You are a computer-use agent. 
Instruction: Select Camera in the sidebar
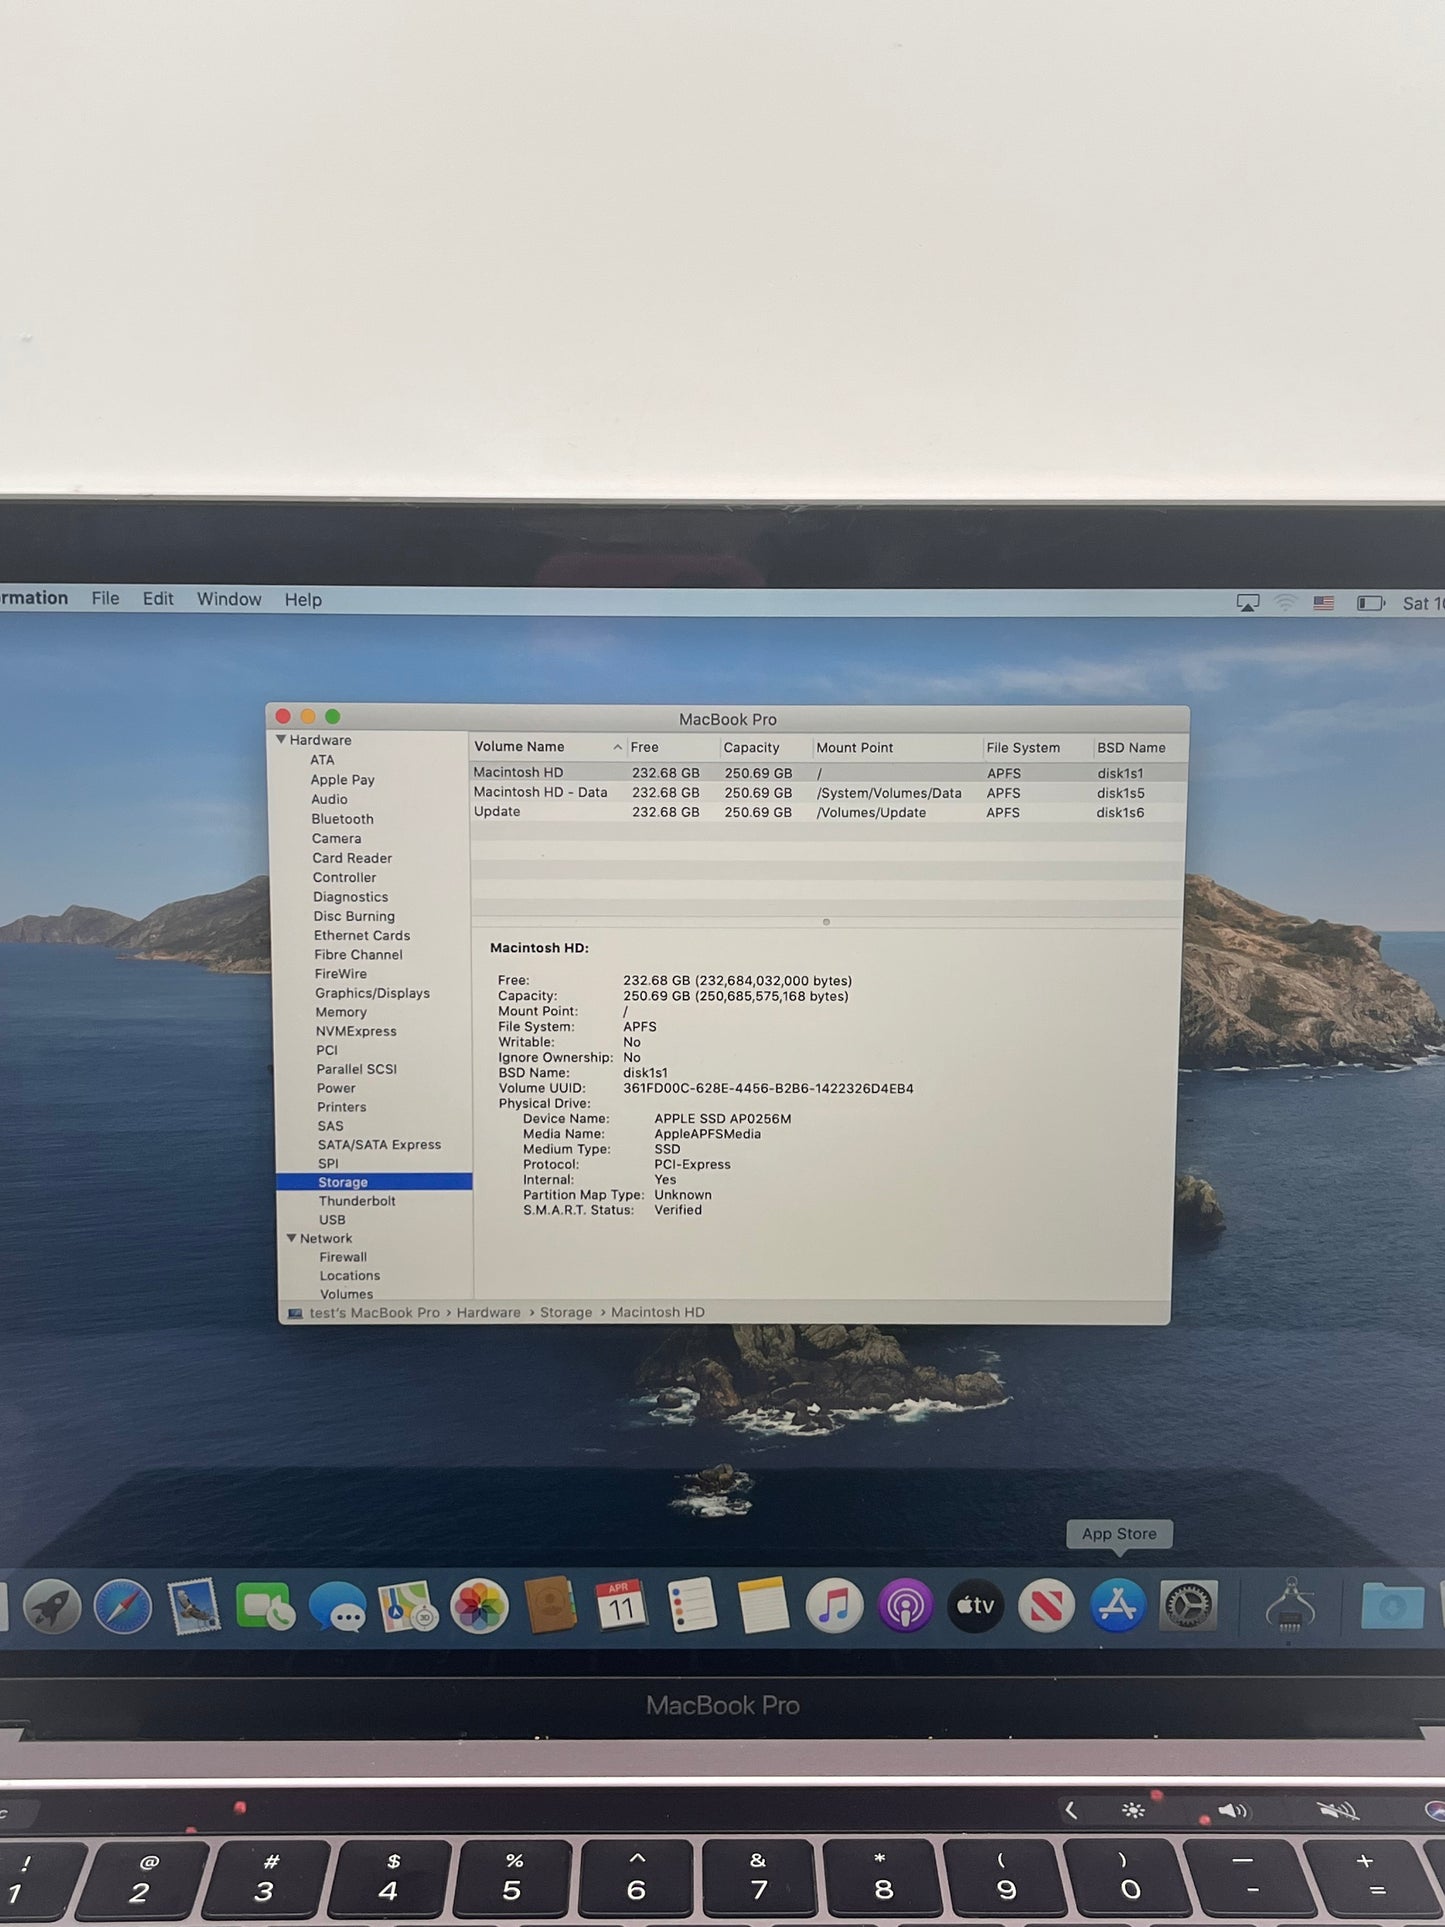(x=336, y=838)
